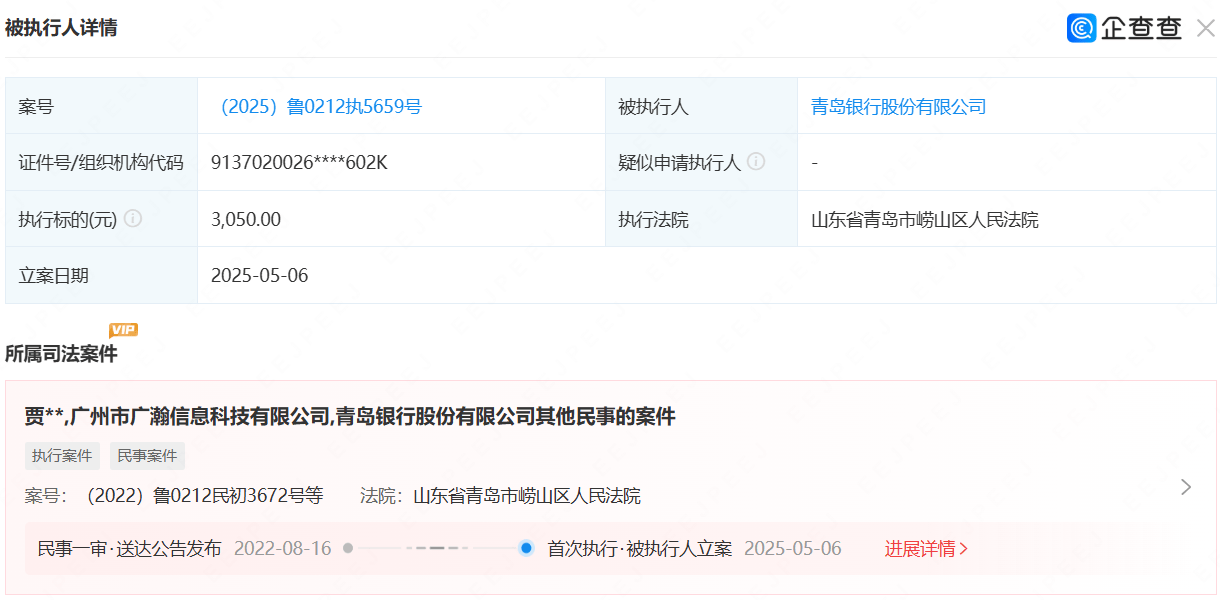
Task: Click the blue 首次执行 timeline dot
Action: 527,548
